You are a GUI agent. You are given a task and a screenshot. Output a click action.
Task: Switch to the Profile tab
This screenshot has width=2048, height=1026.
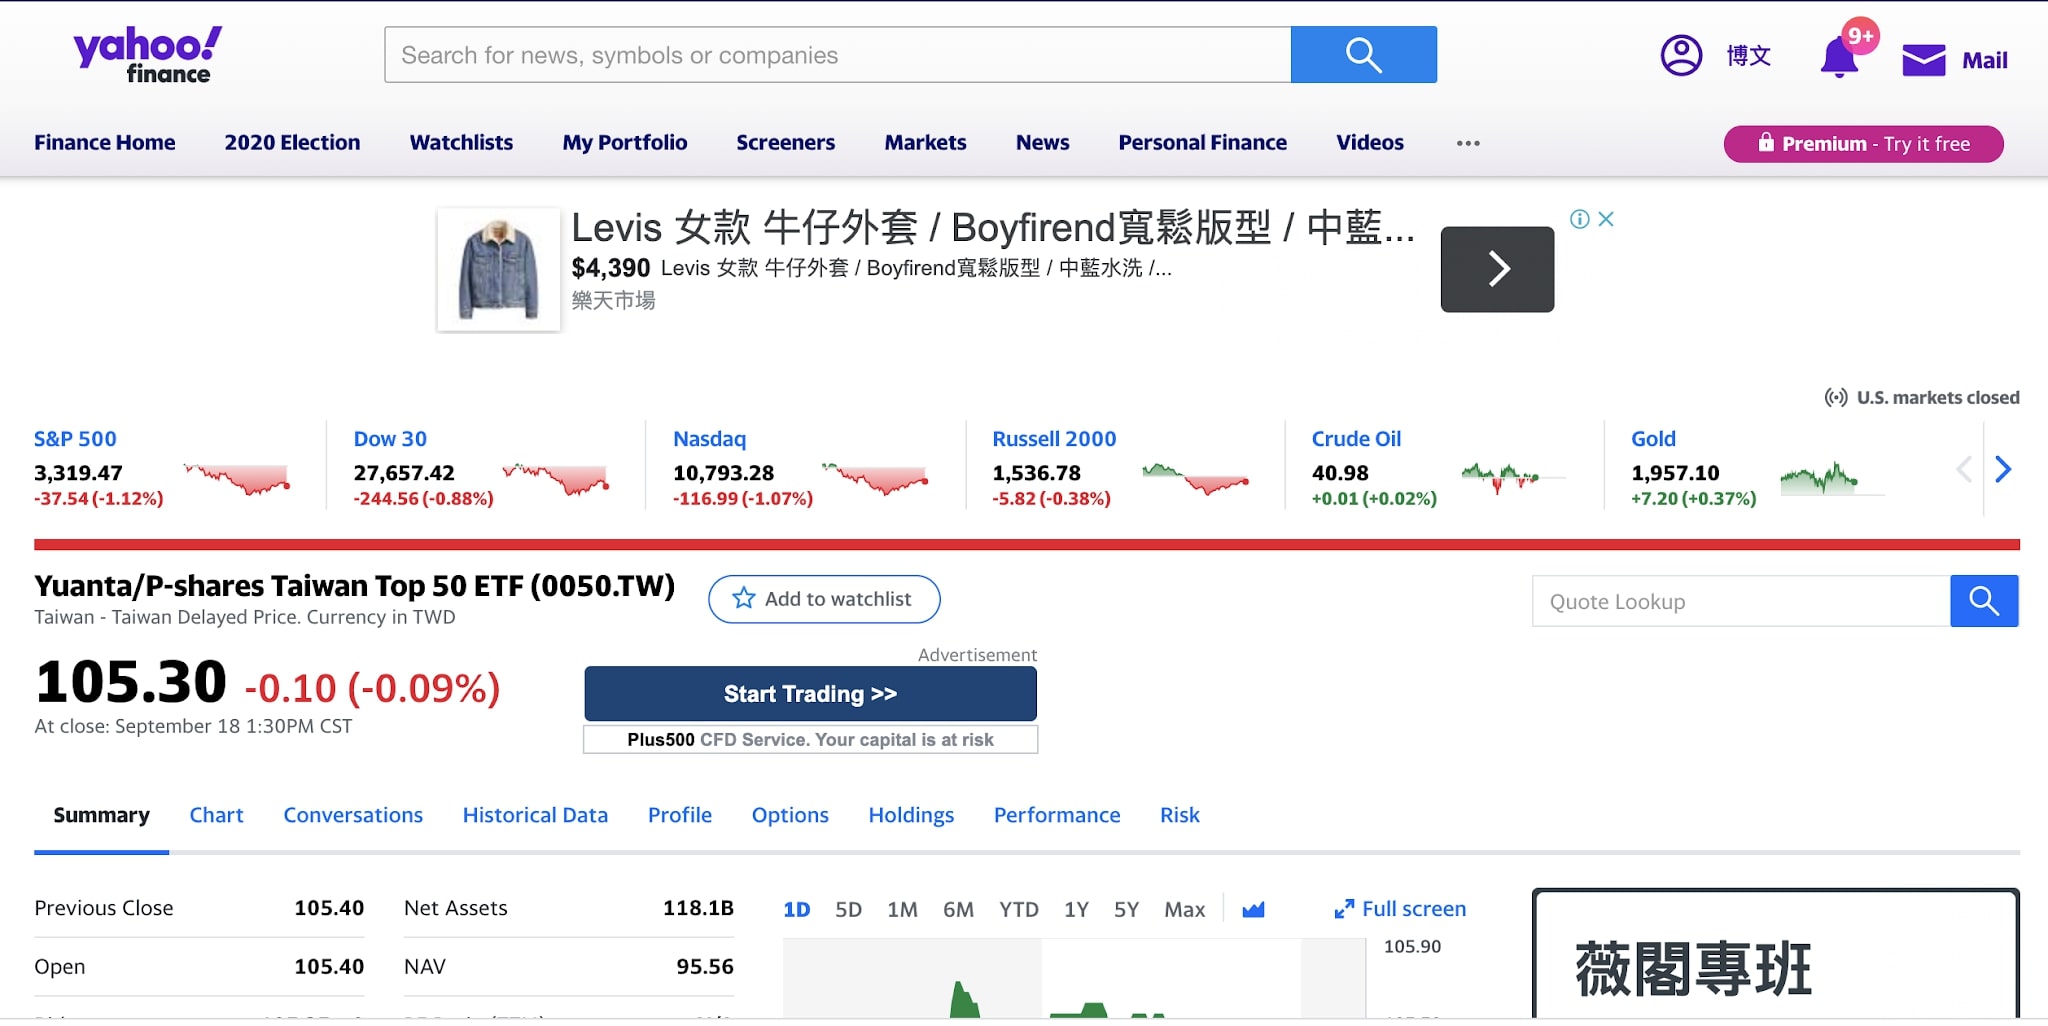(680, 815)
